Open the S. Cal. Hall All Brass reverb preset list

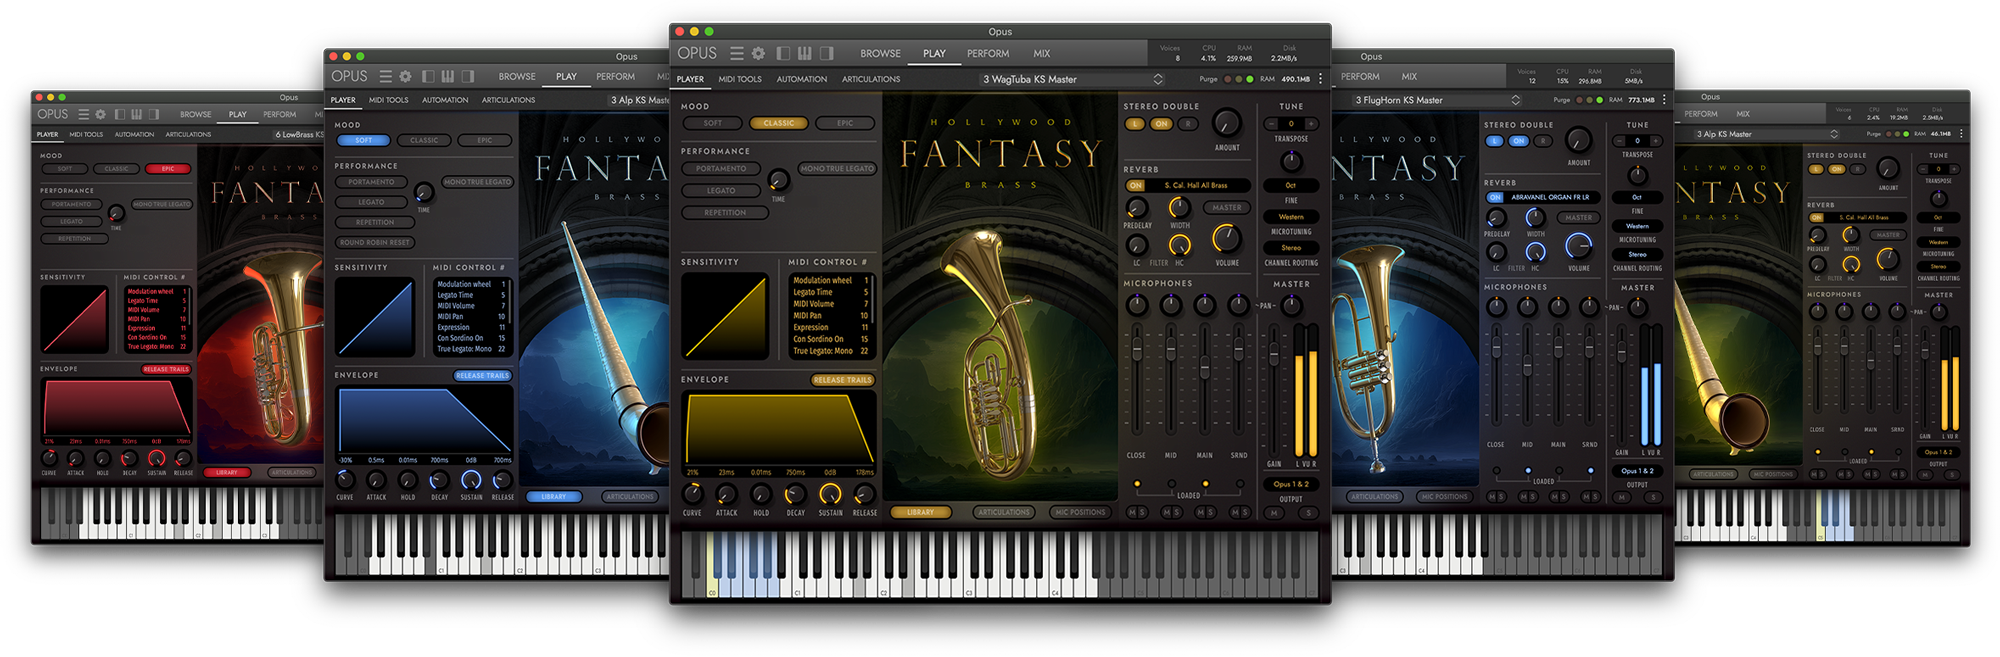pyautogui.click(x=1196, y=186)
